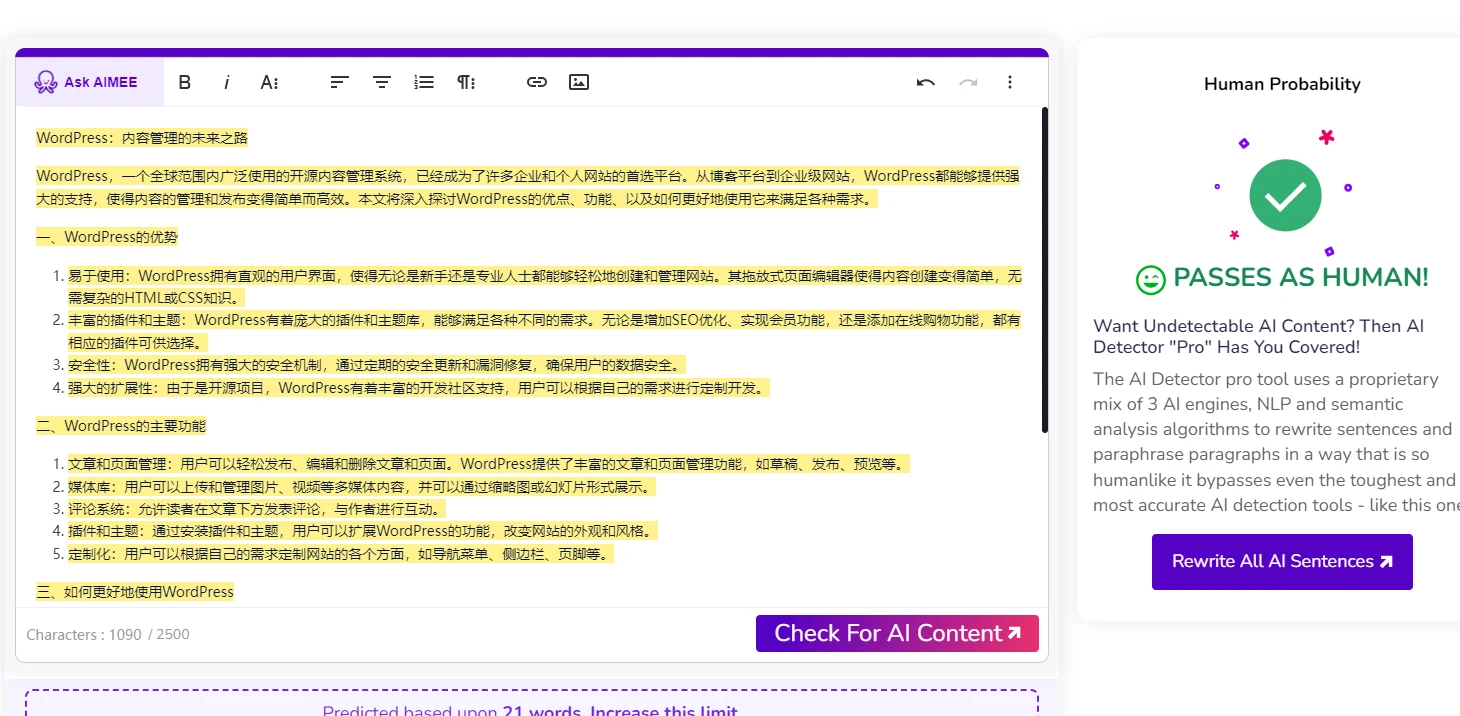Click the PASSES AS HUMAN! result text
The width and height of the screenshot is (1460, 716).
[1301, 277]
